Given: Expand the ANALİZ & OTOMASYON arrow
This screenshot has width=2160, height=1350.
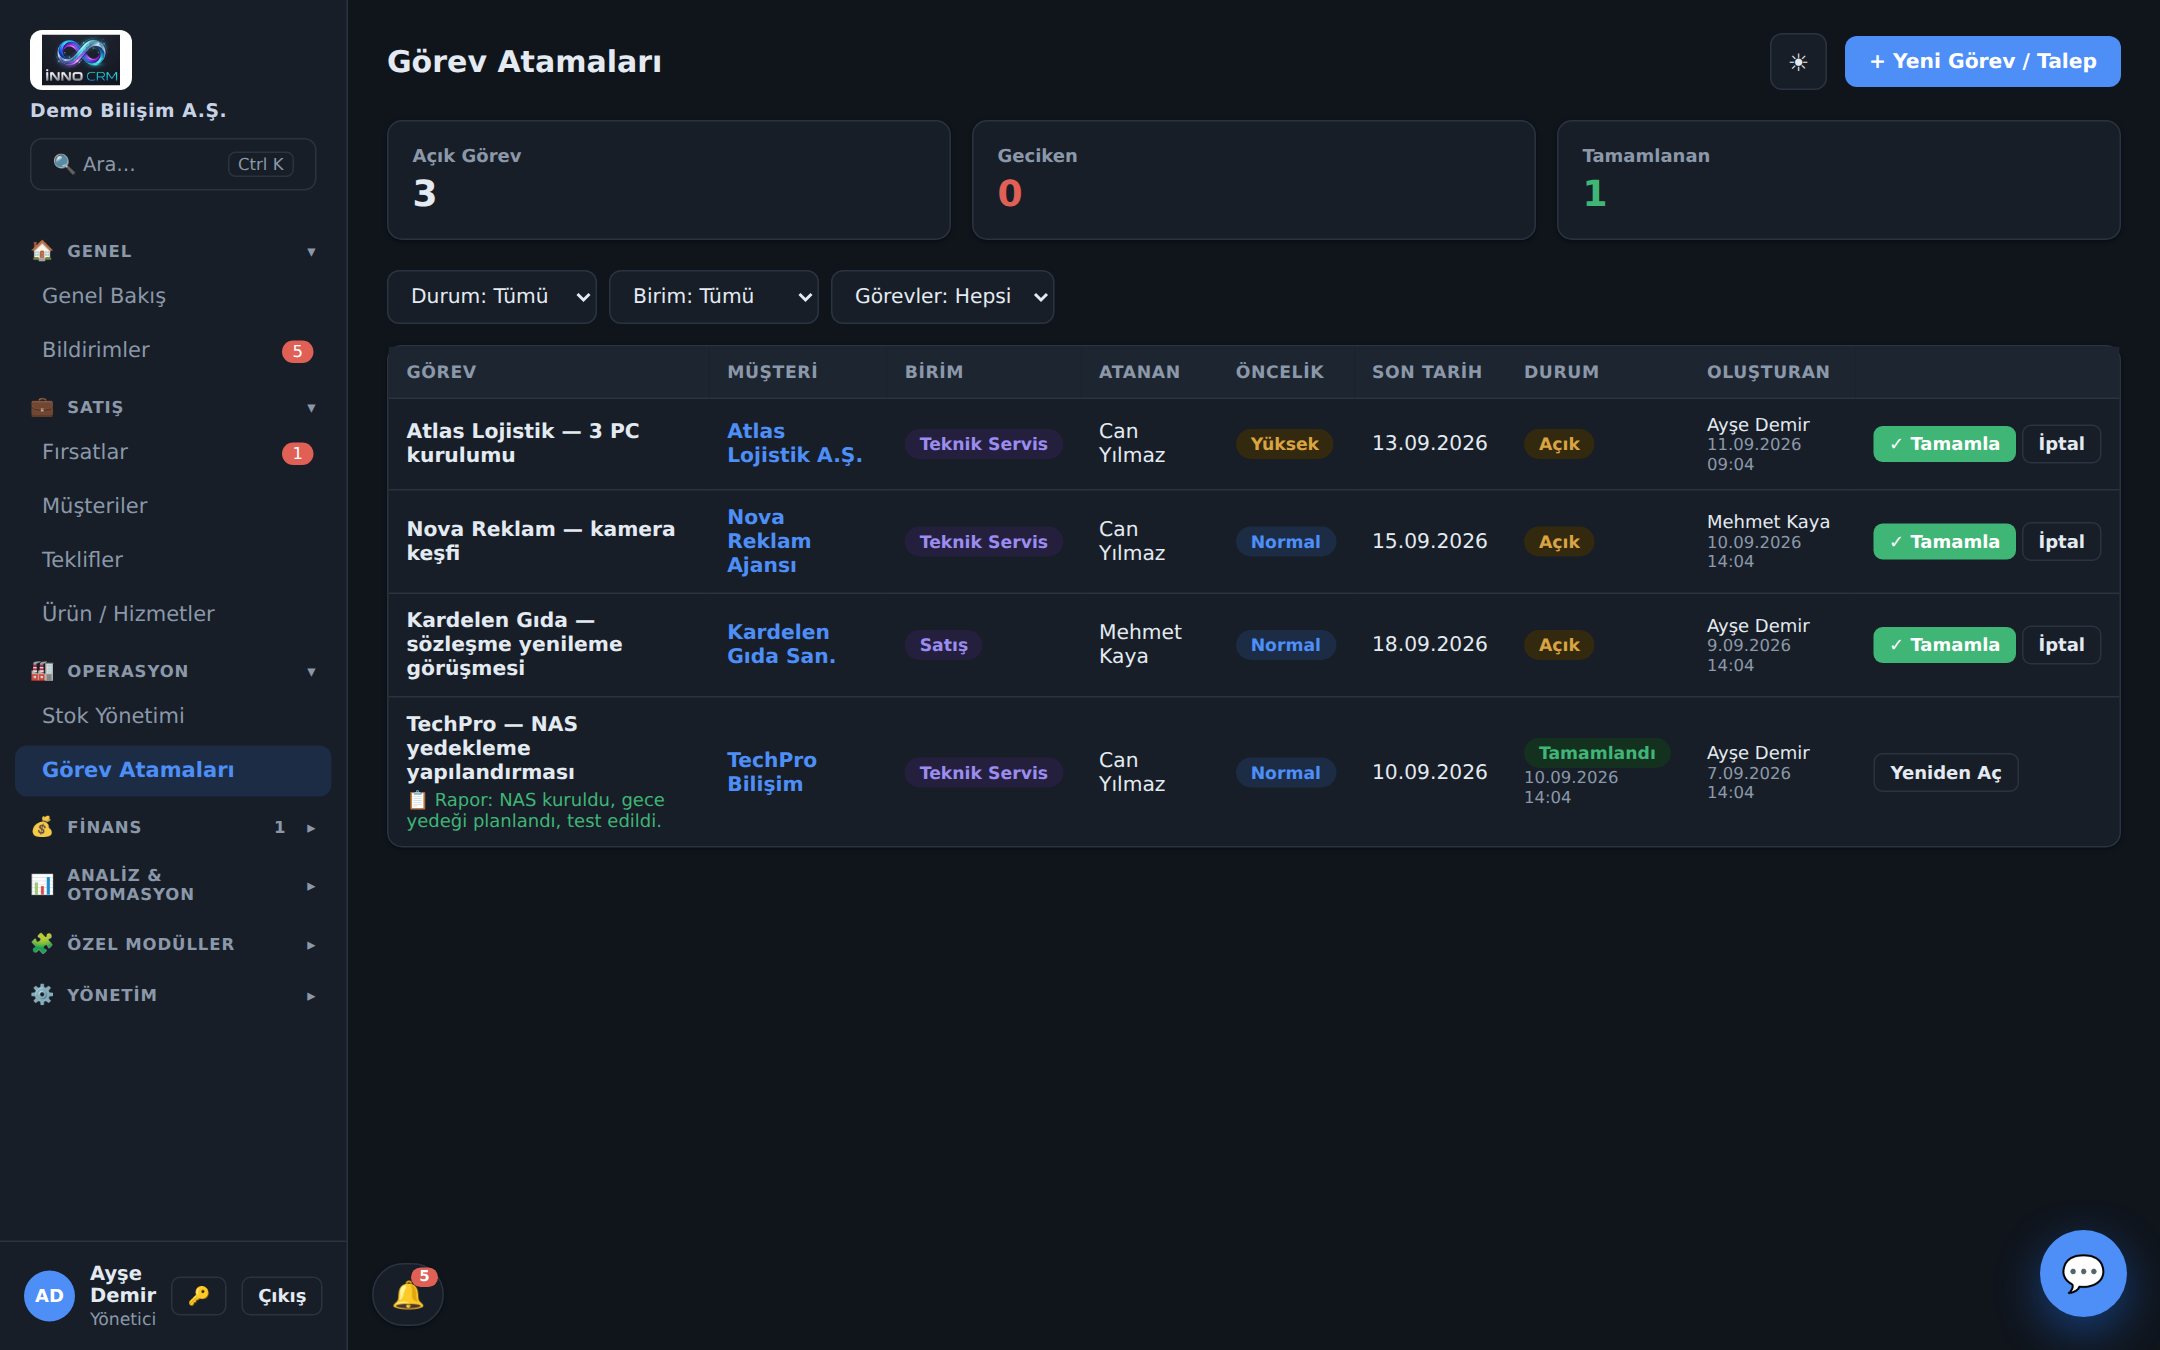Looking at the screenshot, I should coord(311,886).
